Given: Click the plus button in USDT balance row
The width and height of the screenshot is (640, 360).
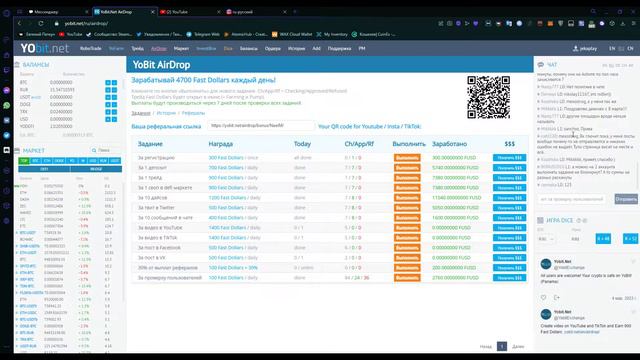Looking at the screenshot, I should 108,97.
